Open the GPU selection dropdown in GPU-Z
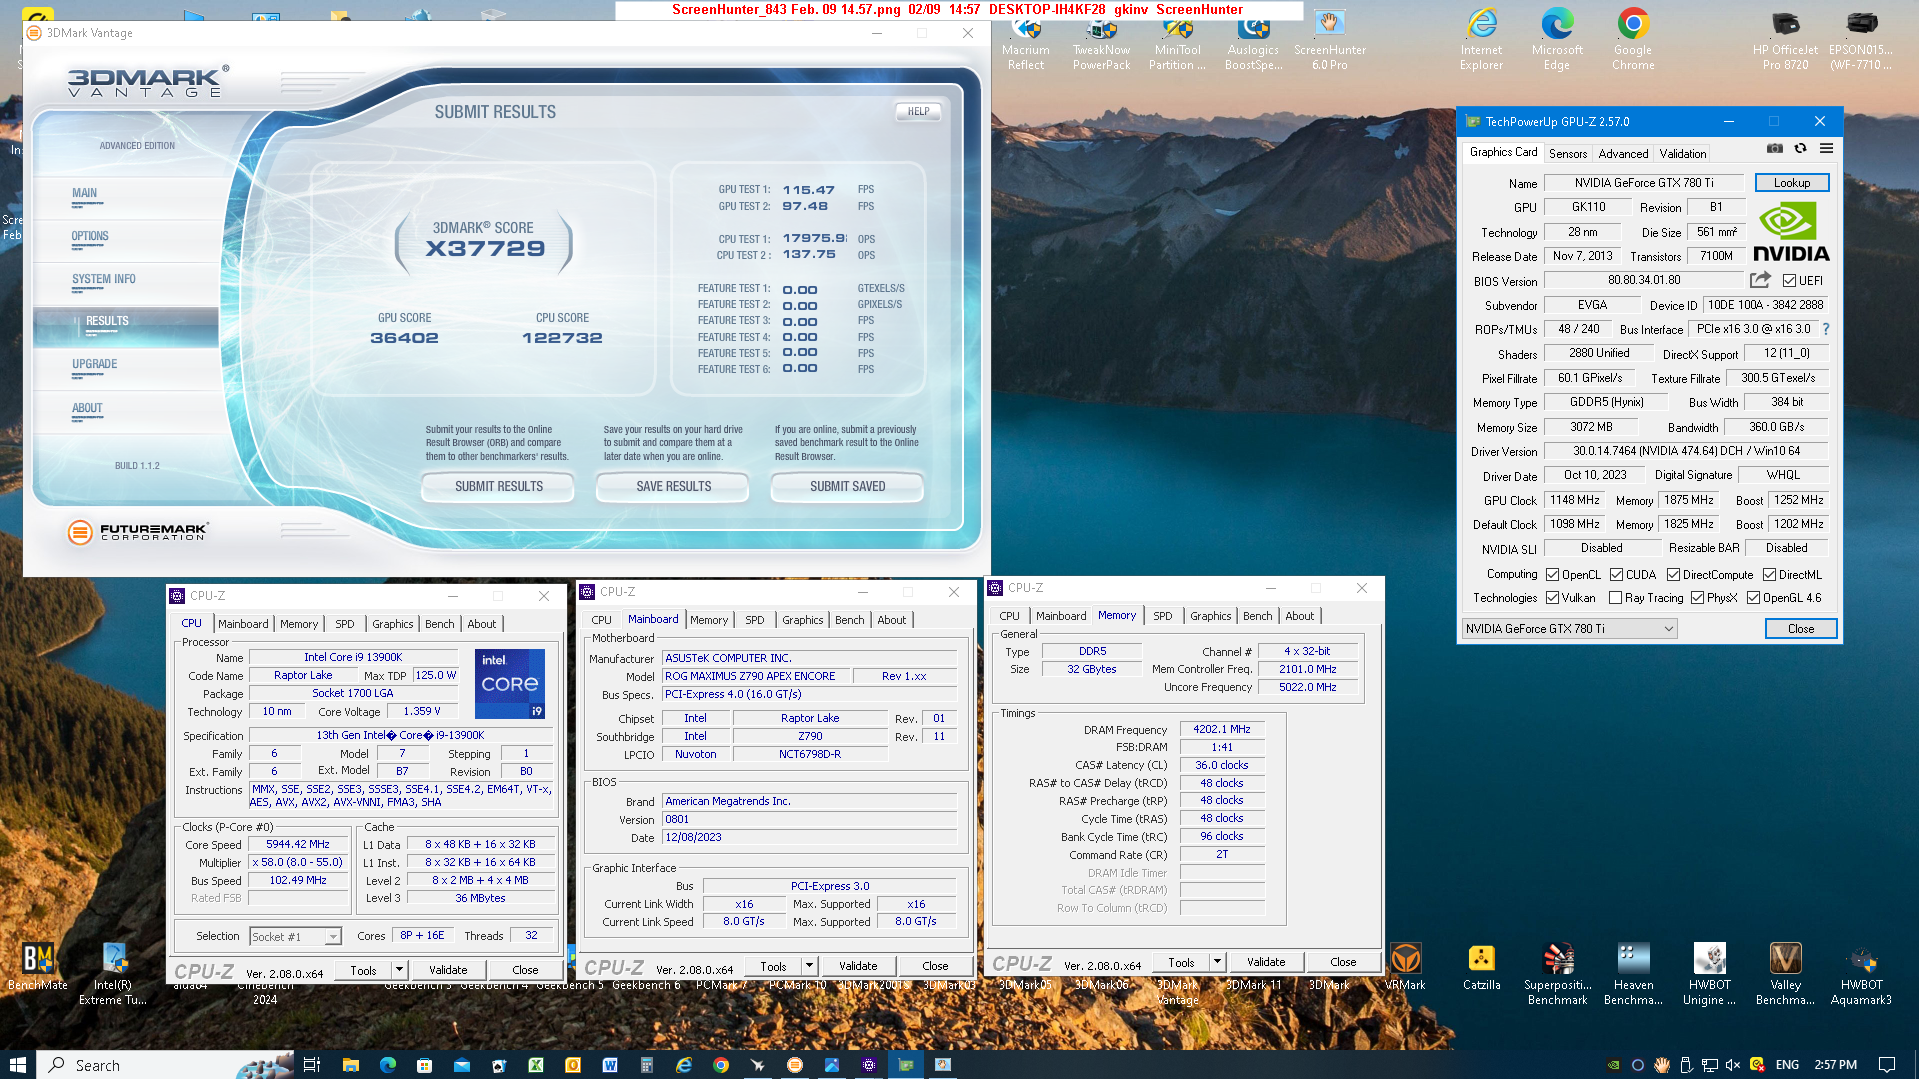 pyautogui.click(x=1569, y=629)
